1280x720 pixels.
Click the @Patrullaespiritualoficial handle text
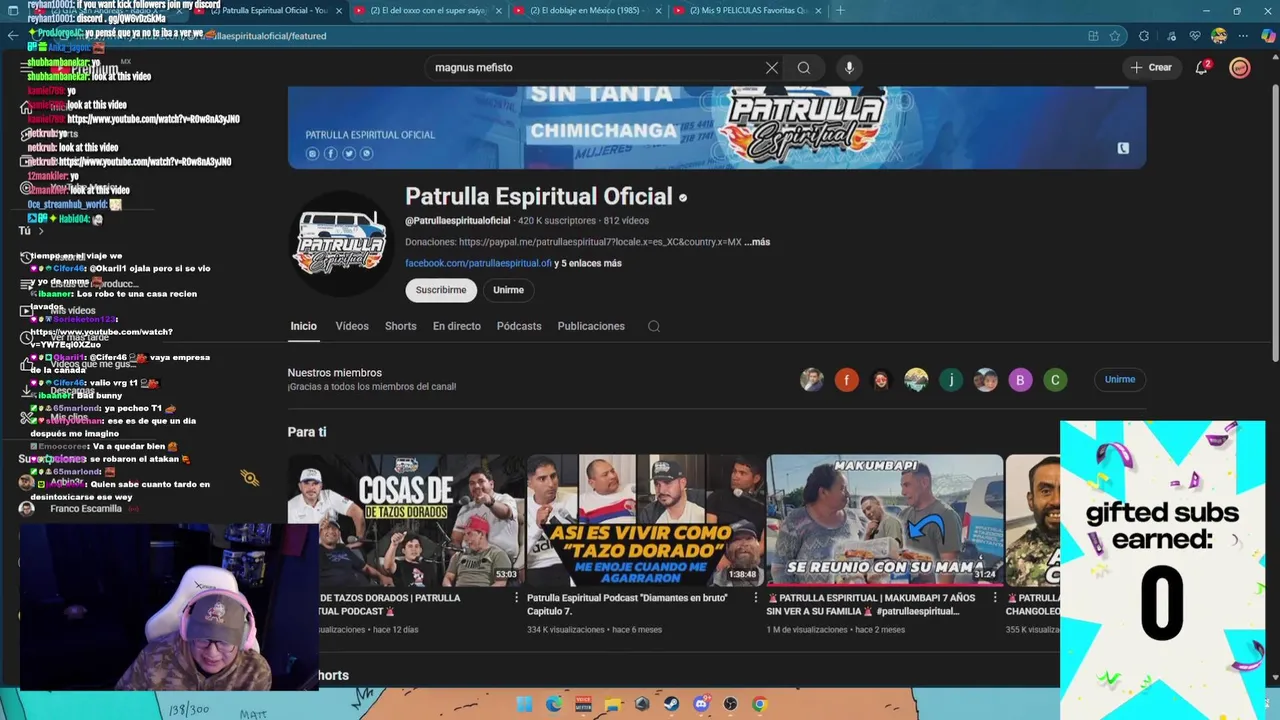pyautogui.click(x=458, y=221)
